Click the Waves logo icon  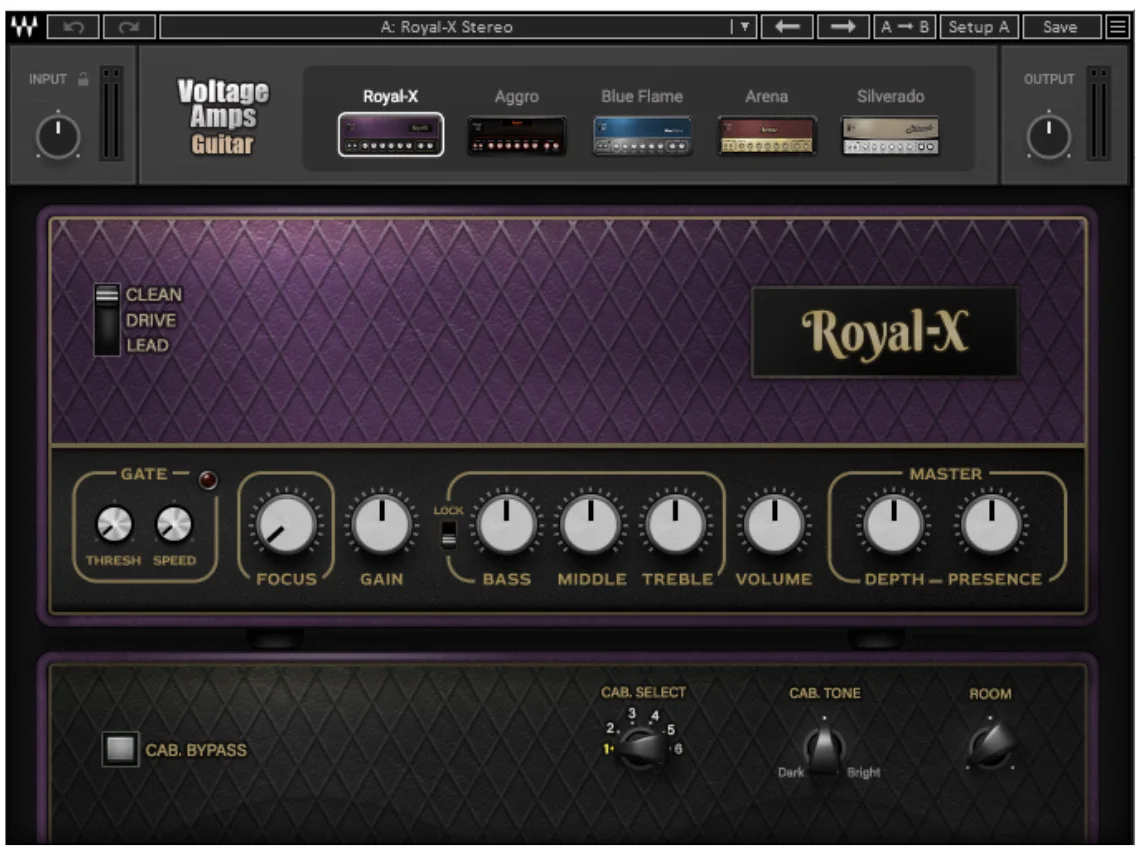[22, 27]
